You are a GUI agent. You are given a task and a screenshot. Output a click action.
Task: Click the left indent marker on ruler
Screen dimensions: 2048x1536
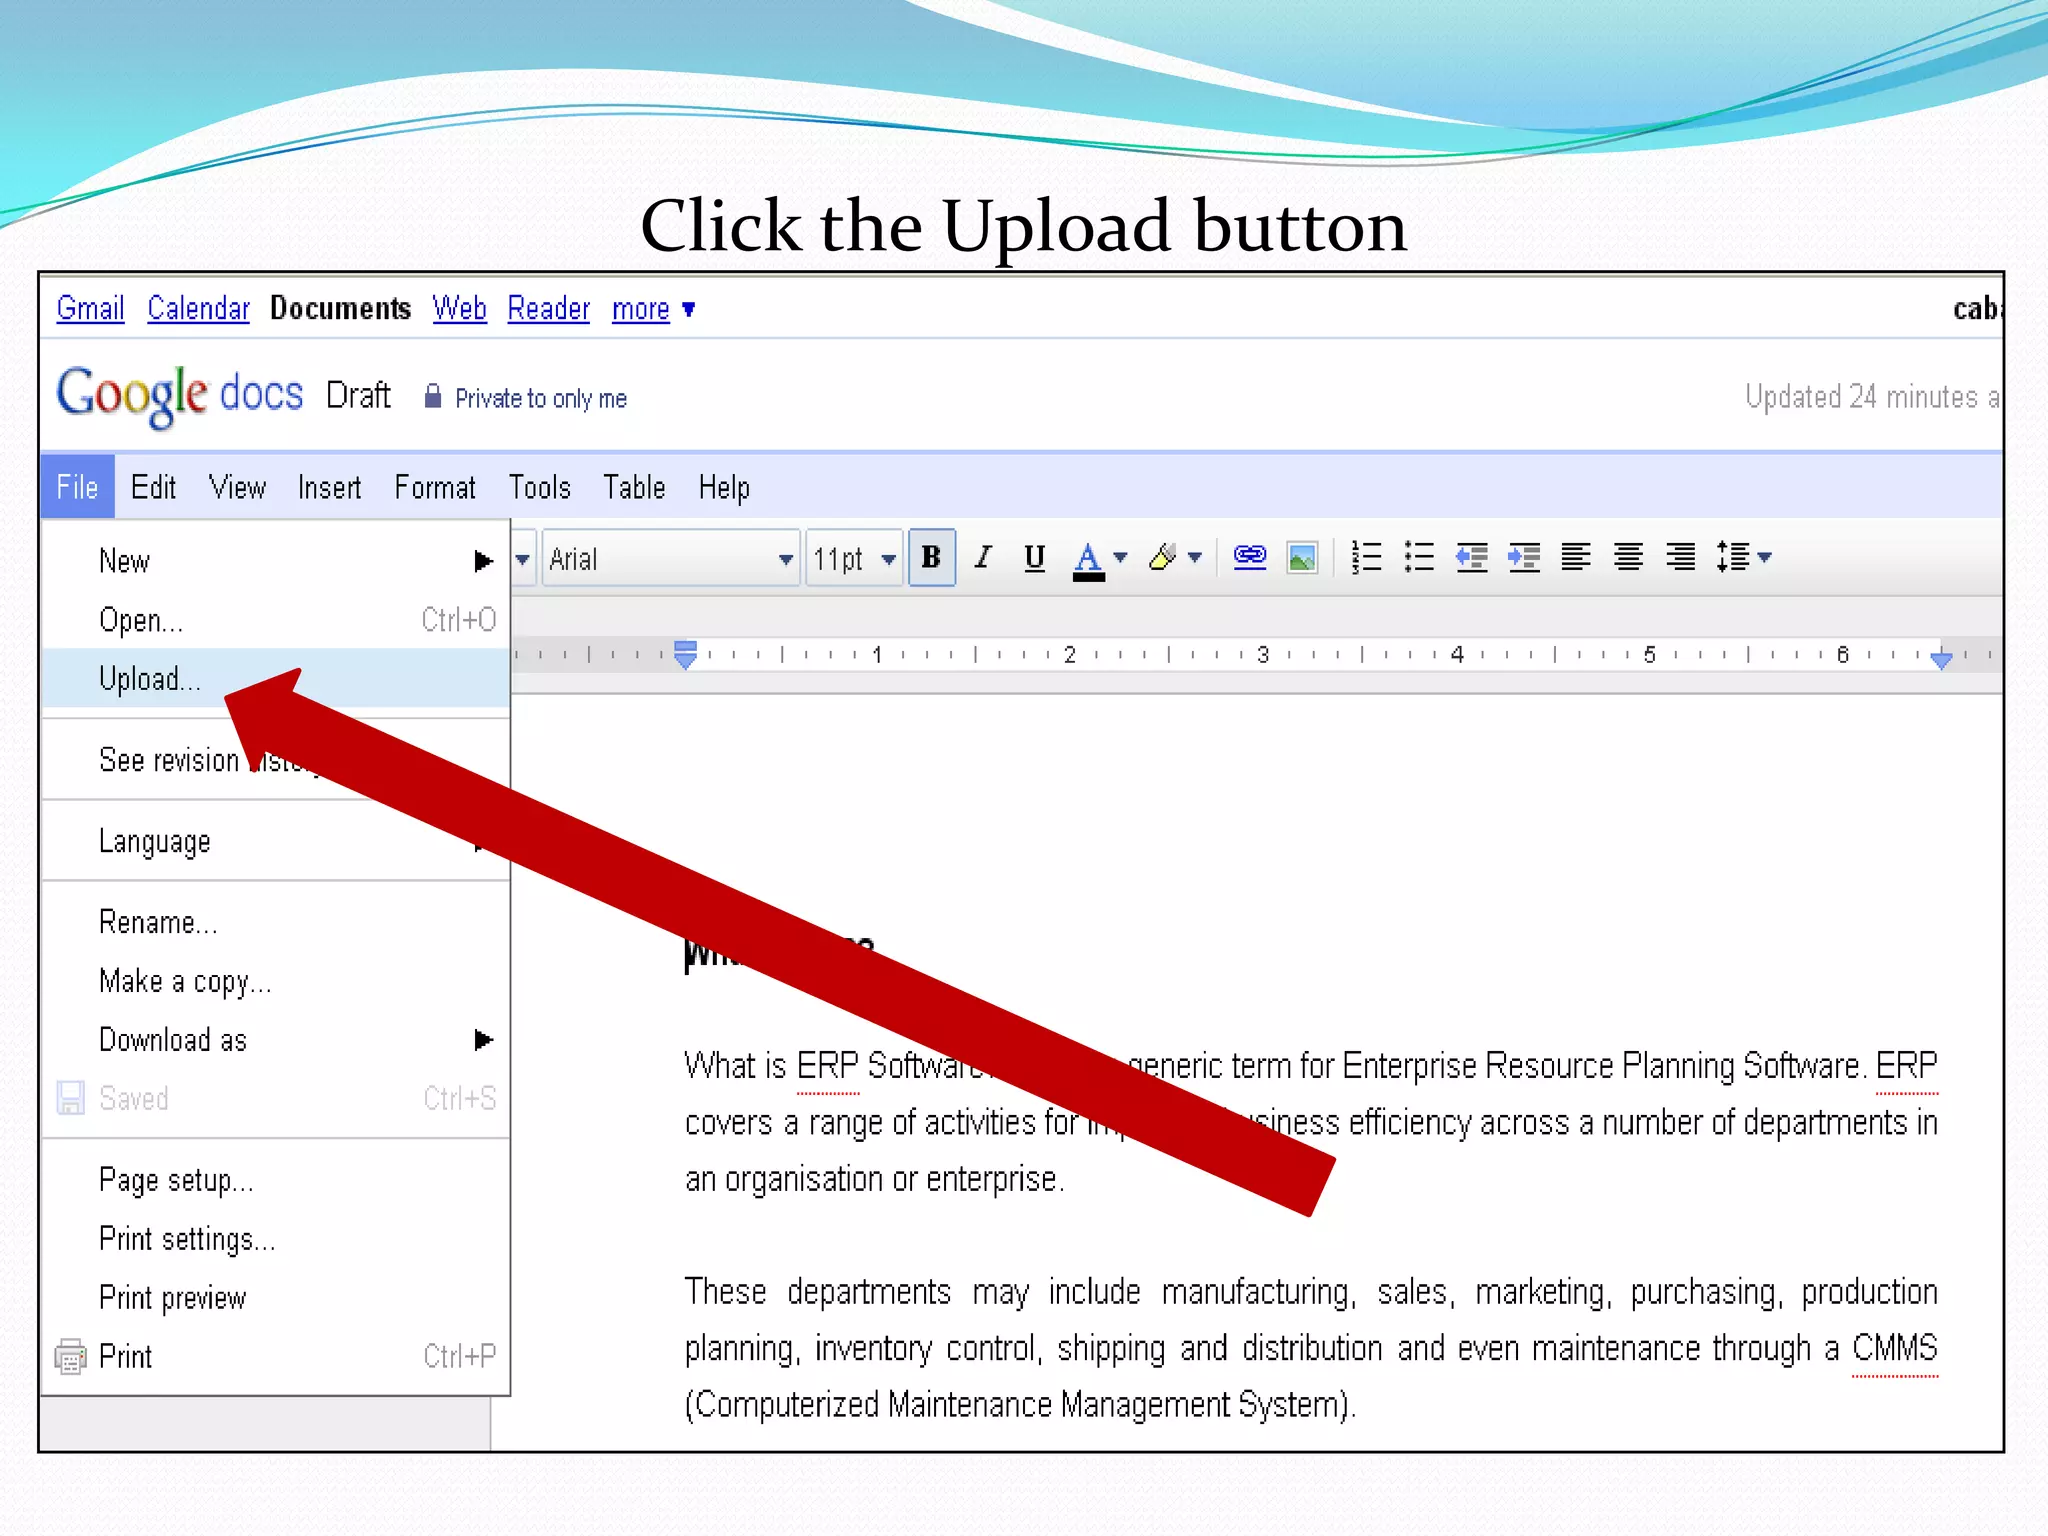coord(685,655)
